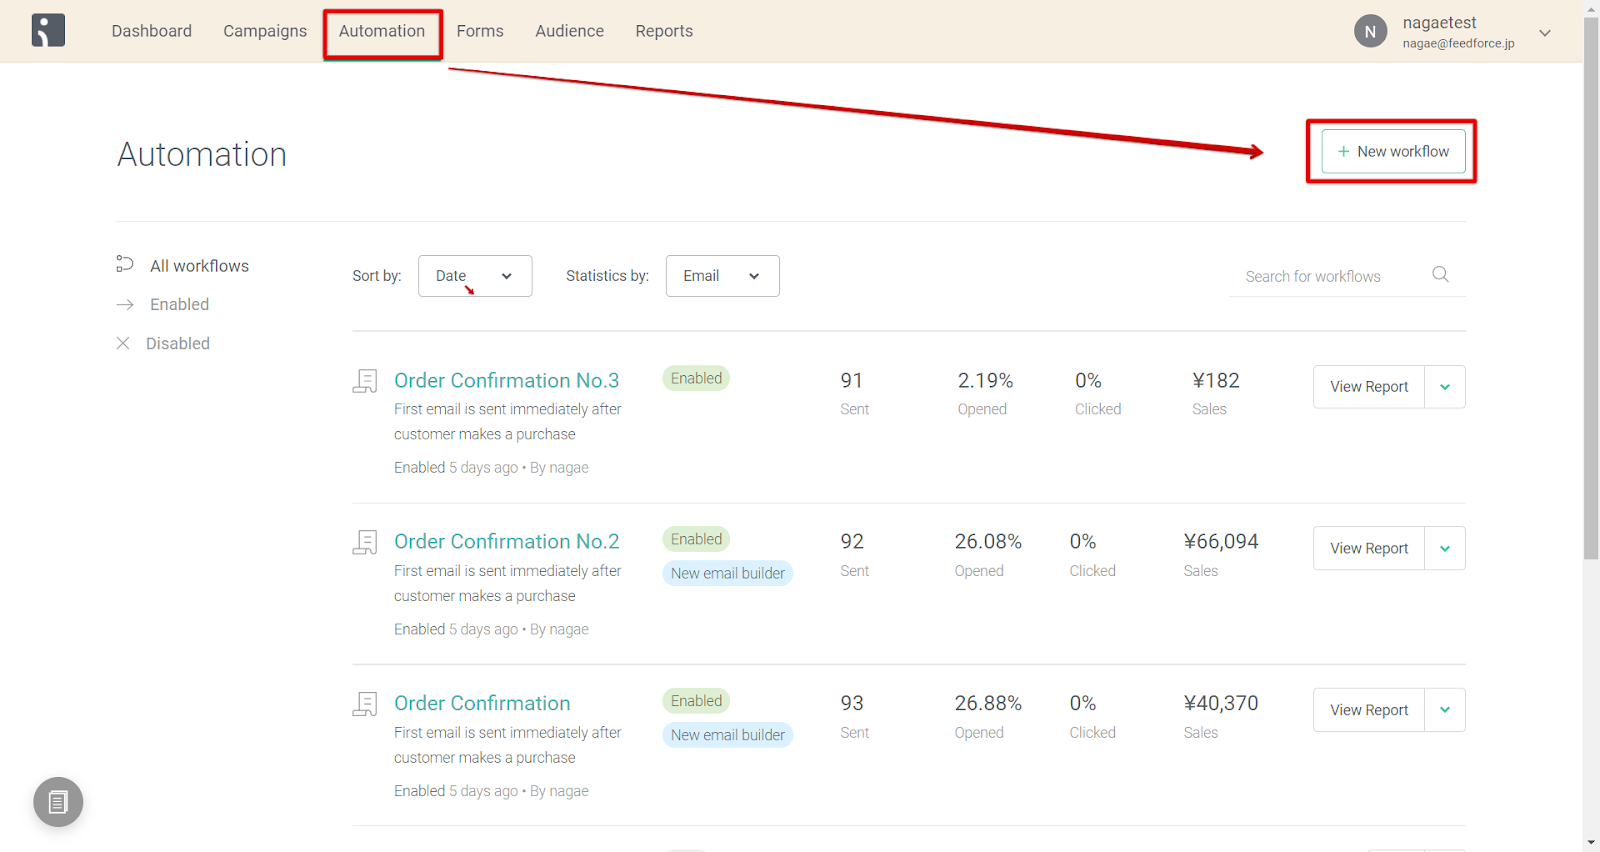This screenshot has height=852, width=1600.
Task: Go to the Campaigns tab
Action: [x=265, y=31]
